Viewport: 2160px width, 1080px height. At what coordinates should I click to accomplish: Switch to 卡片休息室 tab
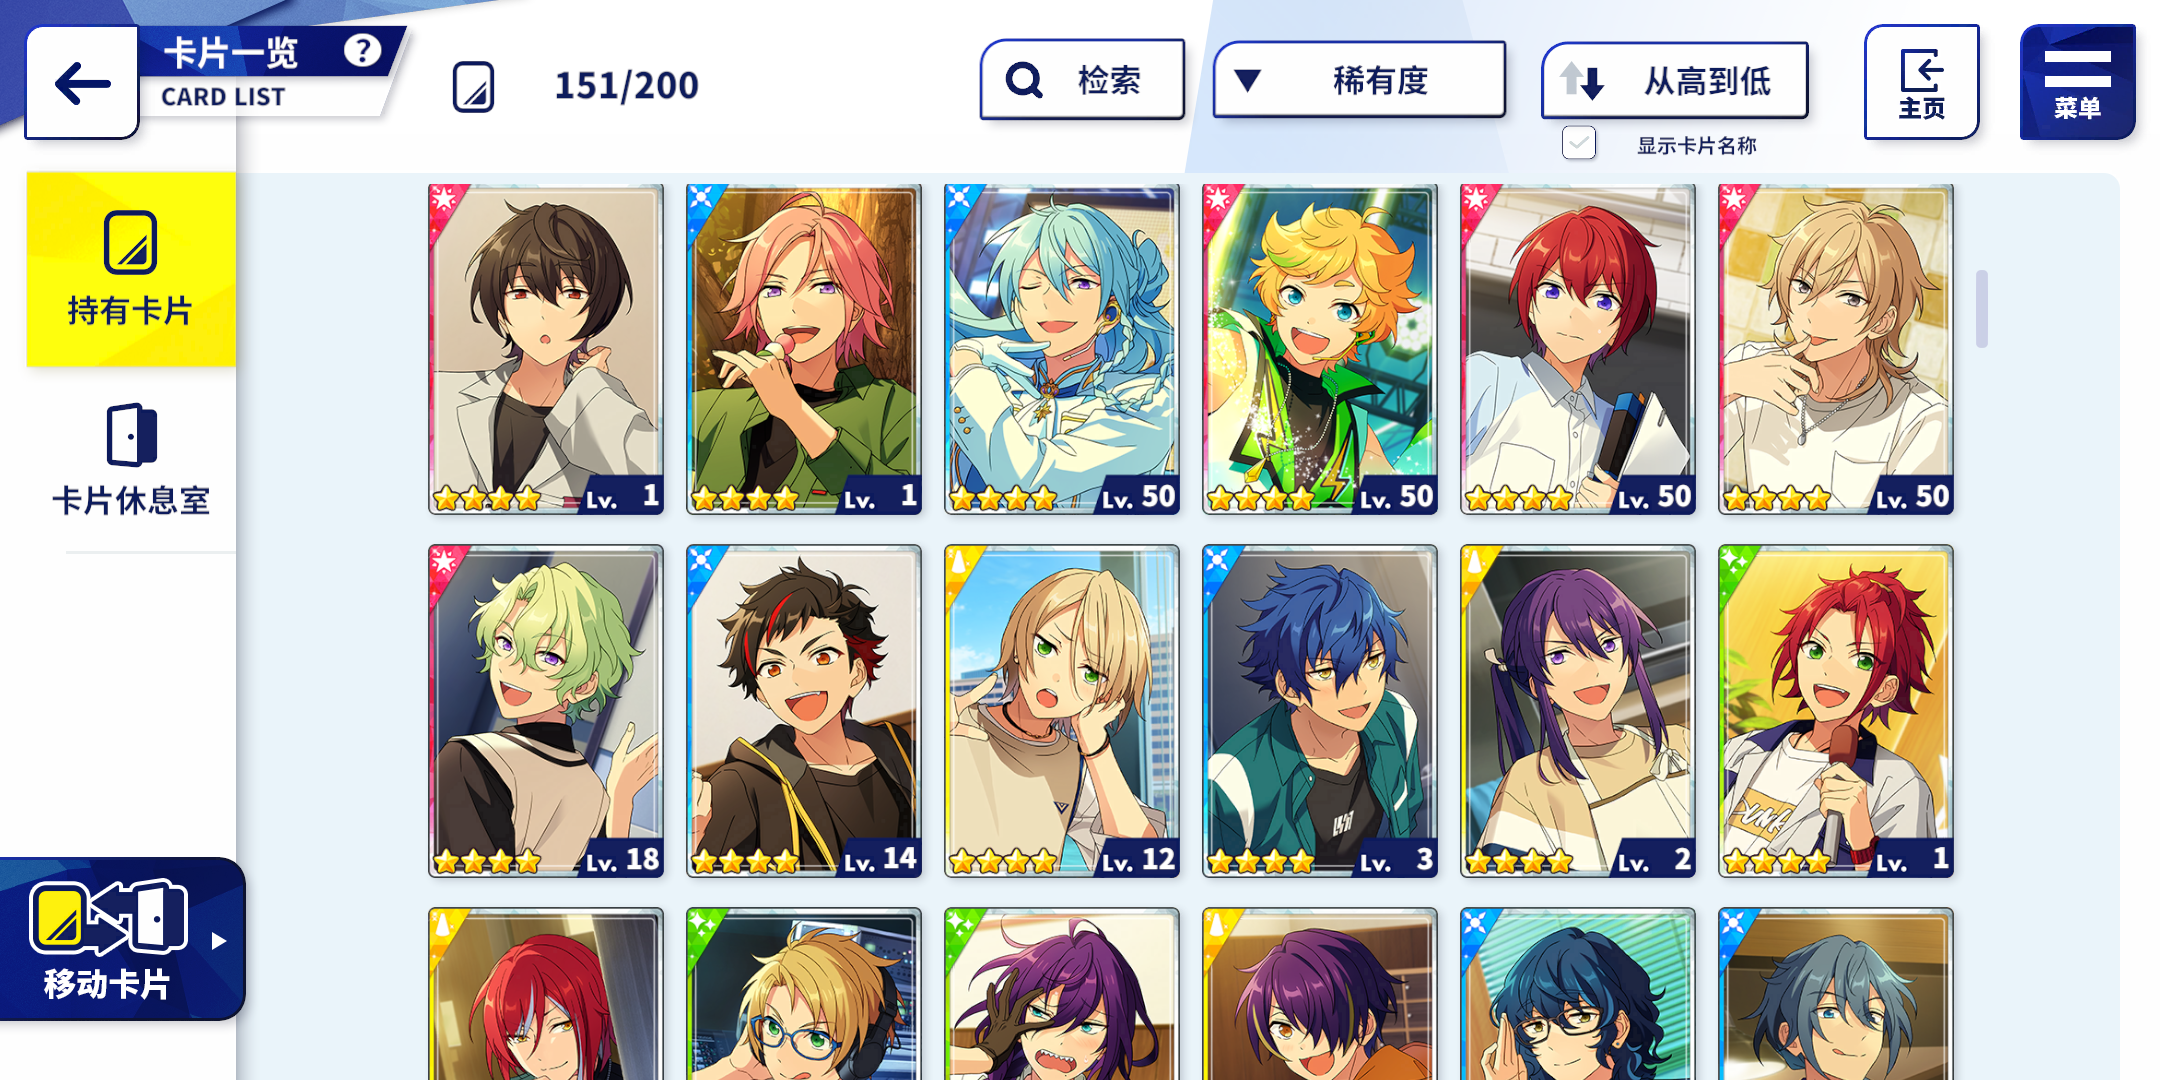pos(131,460)
